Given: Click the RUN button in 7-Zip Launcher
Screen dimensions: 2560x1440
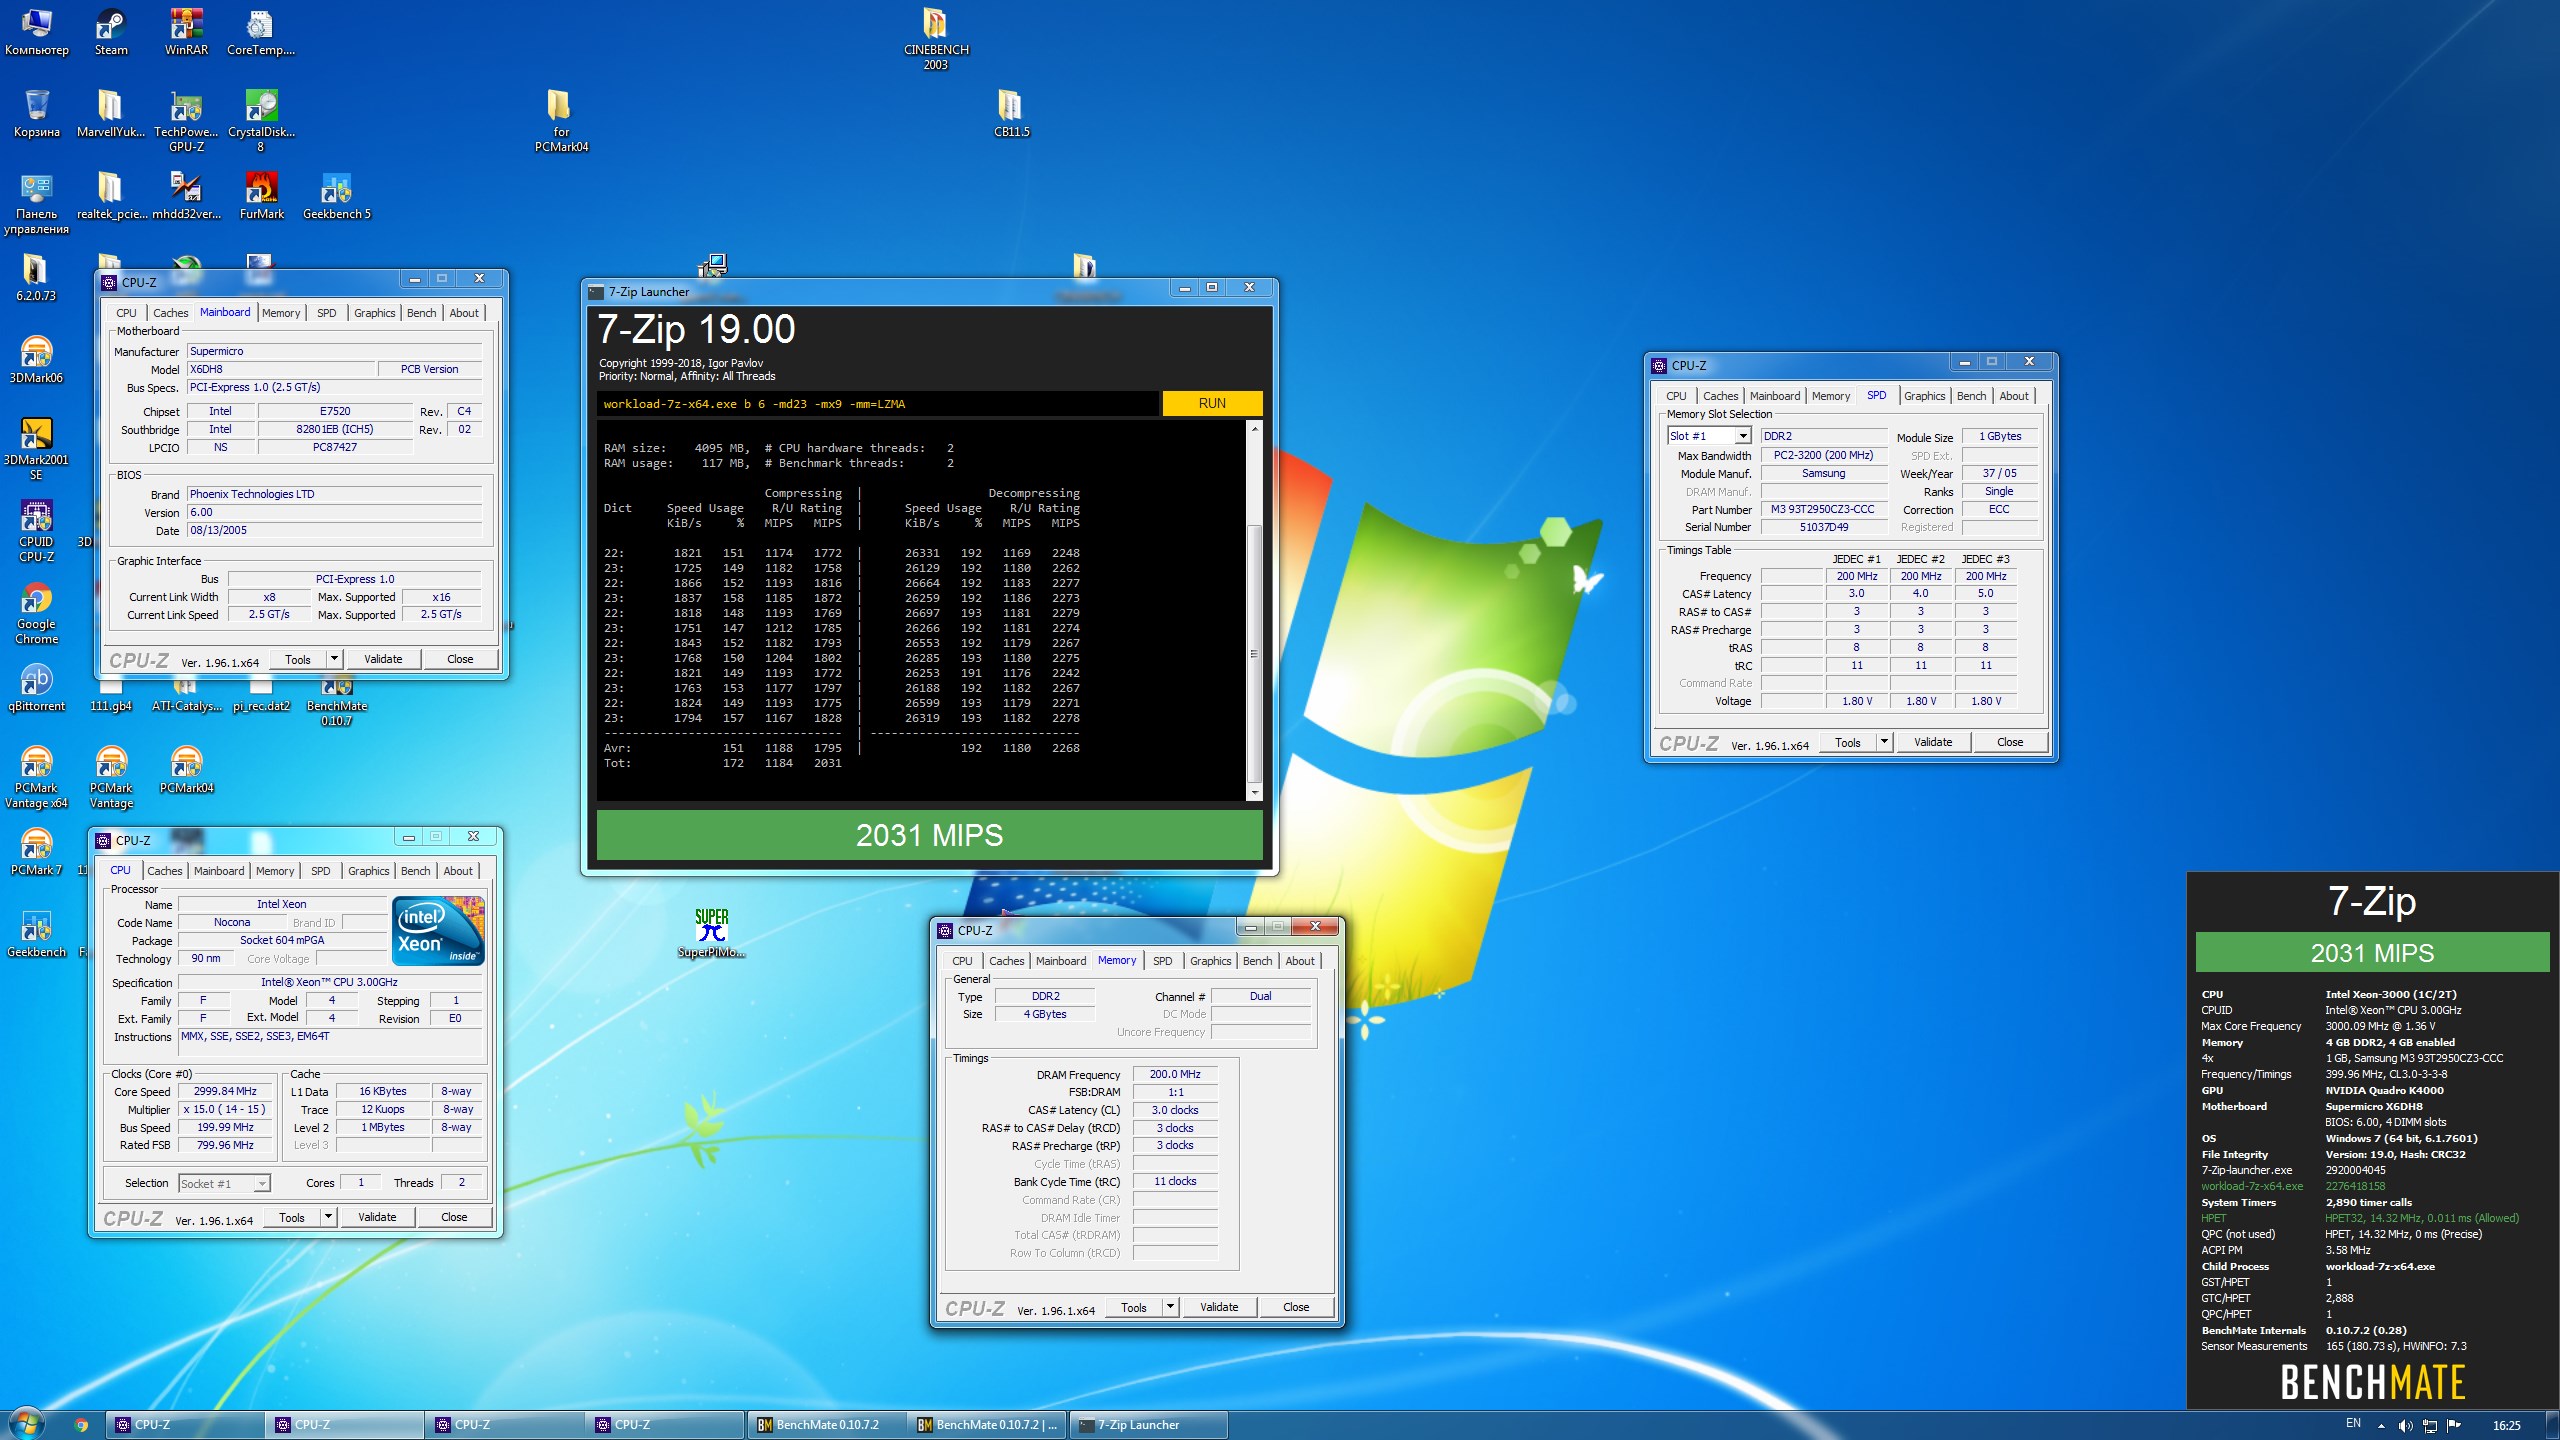Looking at the screenshot, I should click(1212, 403).
